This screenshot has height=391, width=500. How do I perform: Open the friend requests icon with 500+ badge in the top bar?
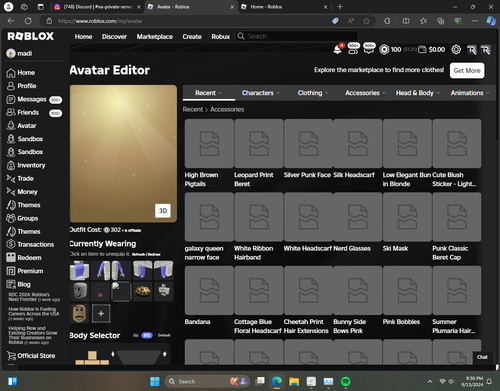353,49
